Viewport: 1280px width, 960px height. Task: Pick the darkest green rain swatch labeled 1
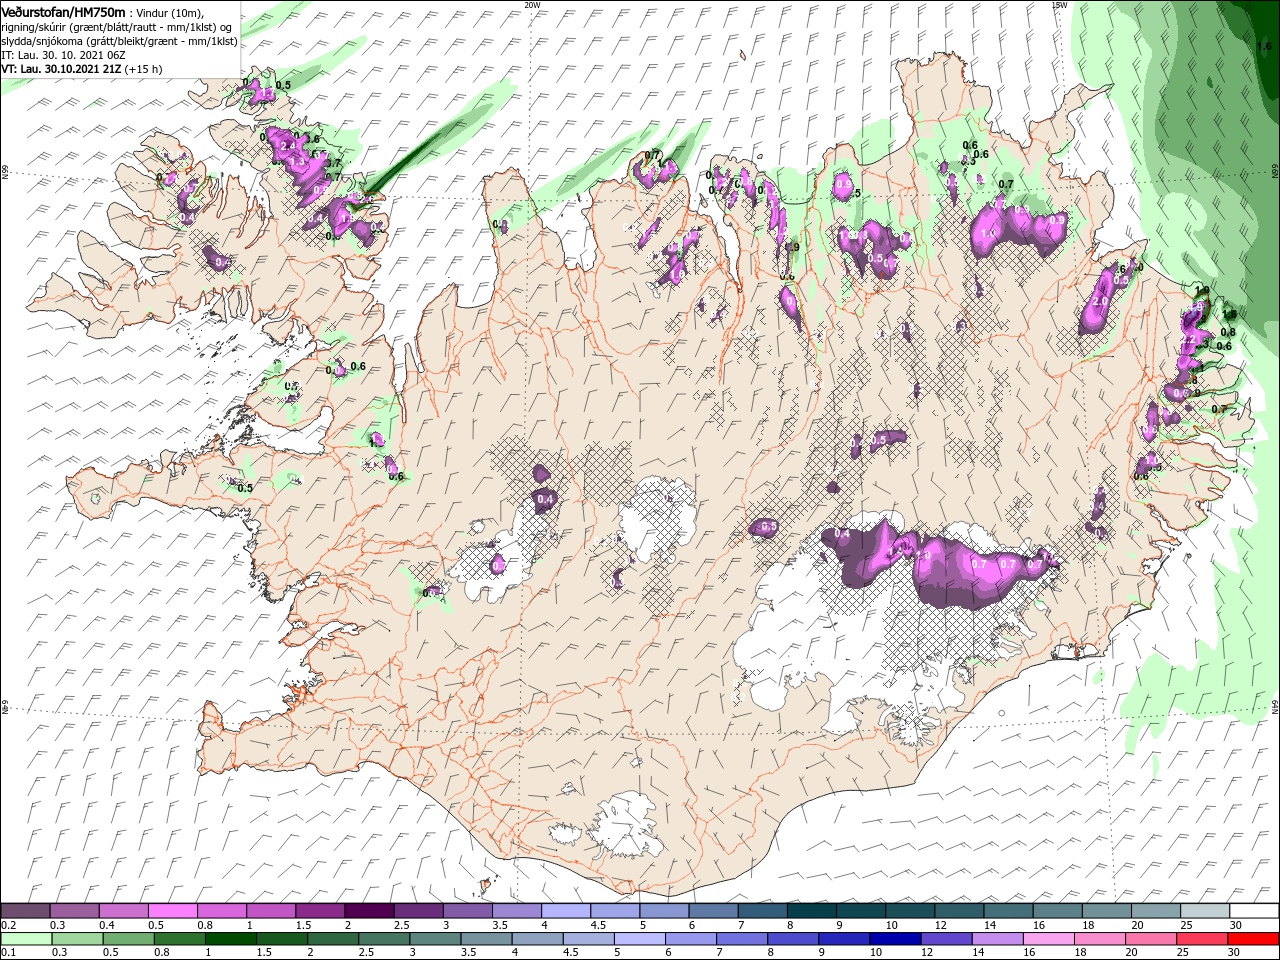pyautogui.click(x=230, y=939)
